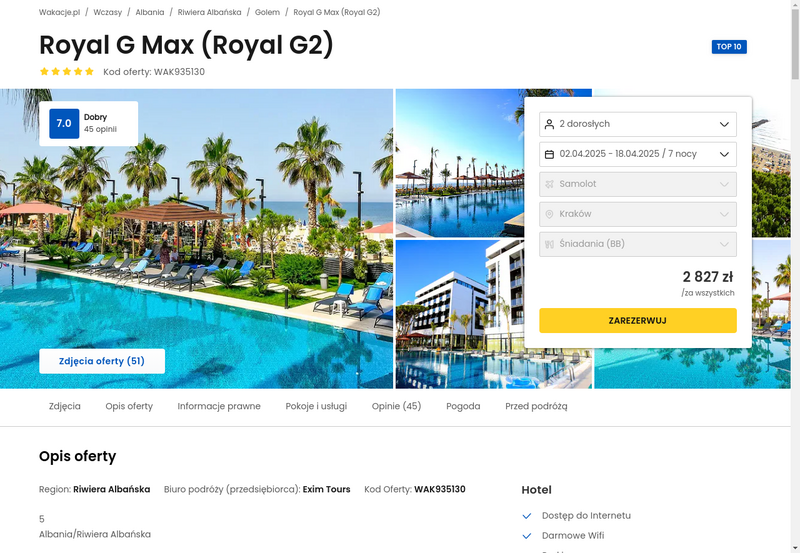This screenshot has width=800, height=553.
Task: Click the location pin icon beside Kraków
Action: (549, 214)
